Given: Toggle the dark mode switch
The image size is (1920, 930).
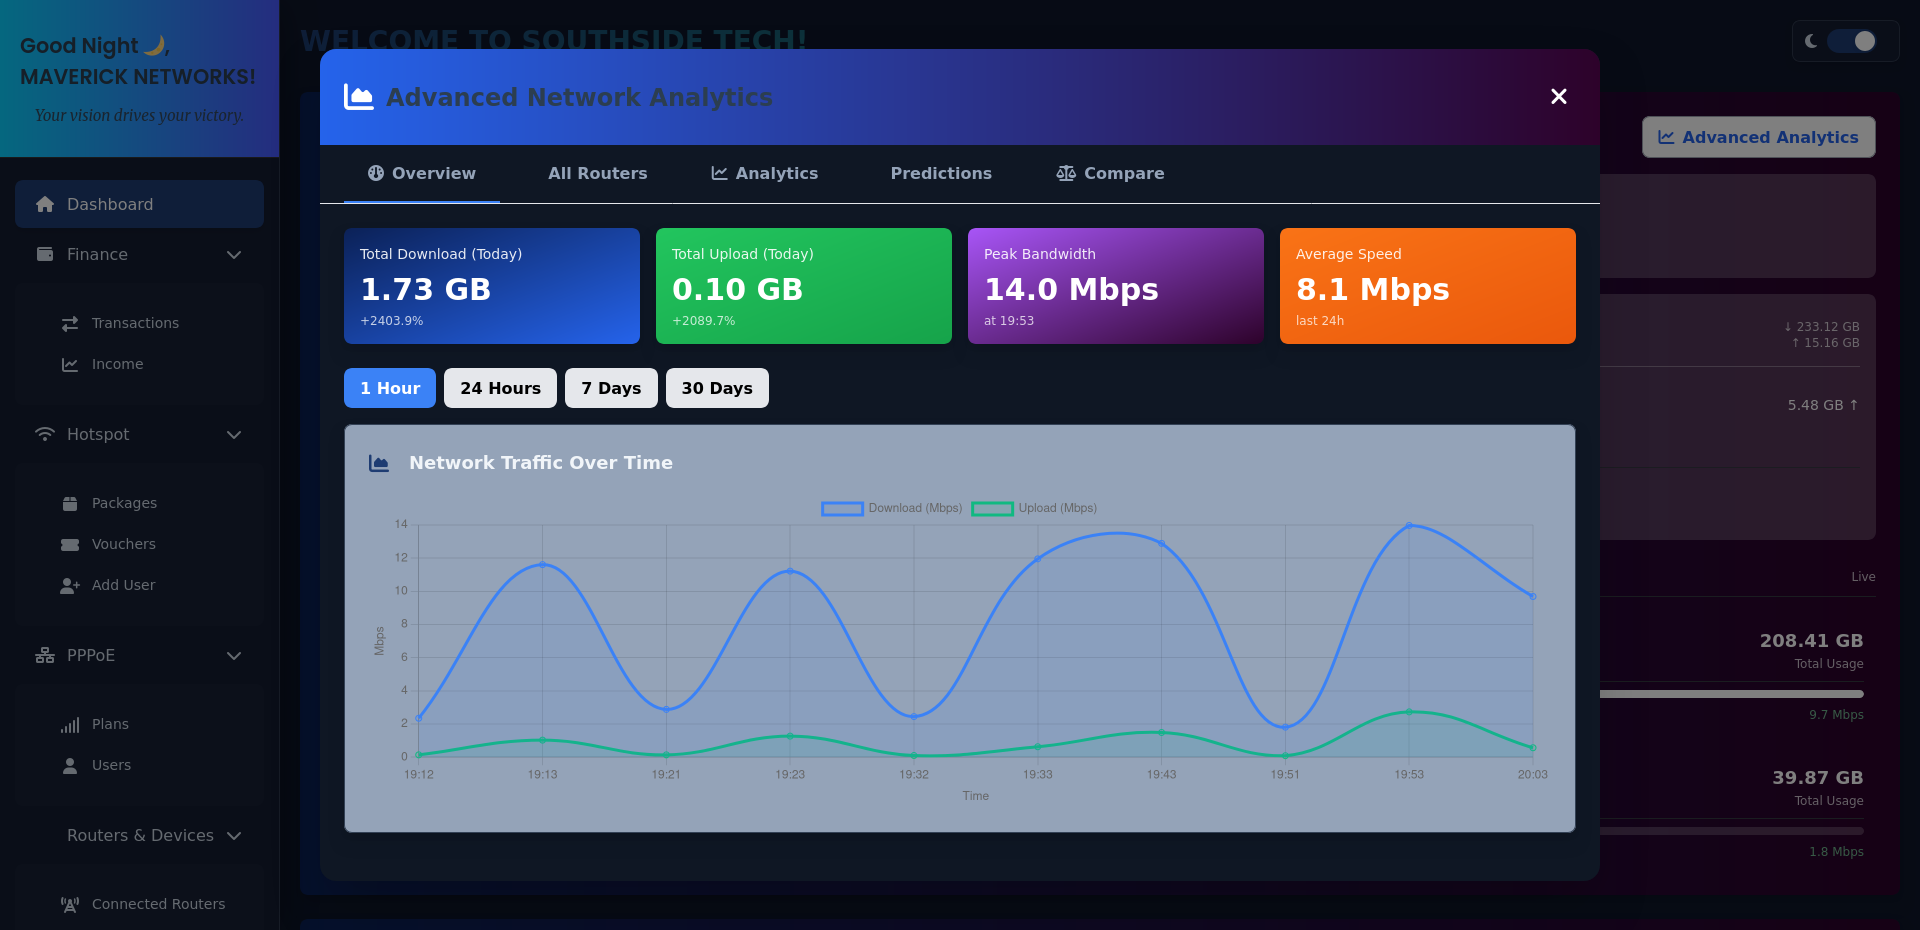Looking at the screenshot, I should [x=1850, y=41].
